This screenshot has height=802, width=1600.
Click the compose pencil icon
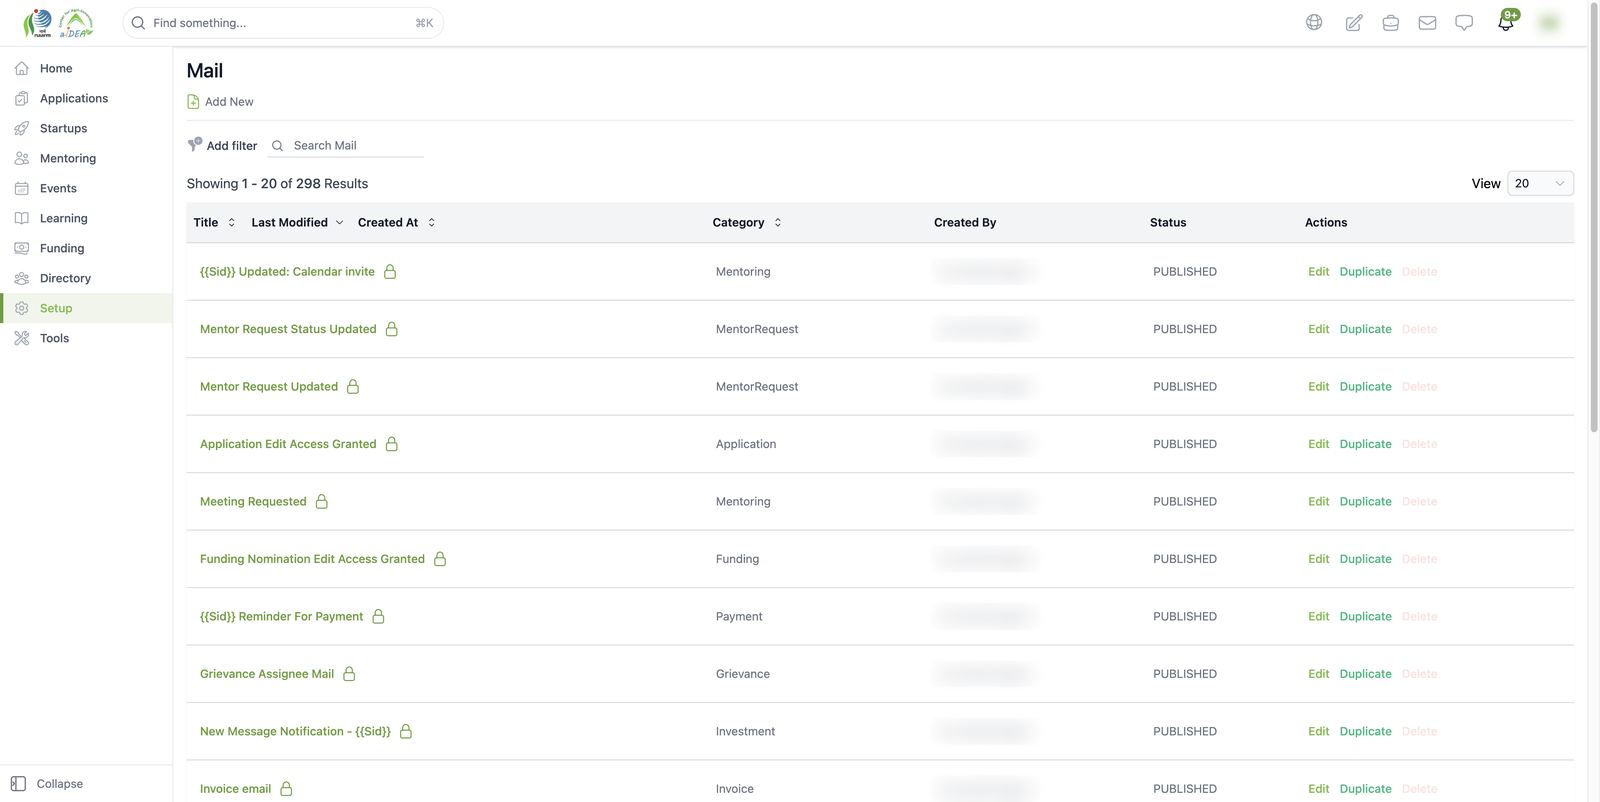pyautogui.click(x=1354, y=22)
